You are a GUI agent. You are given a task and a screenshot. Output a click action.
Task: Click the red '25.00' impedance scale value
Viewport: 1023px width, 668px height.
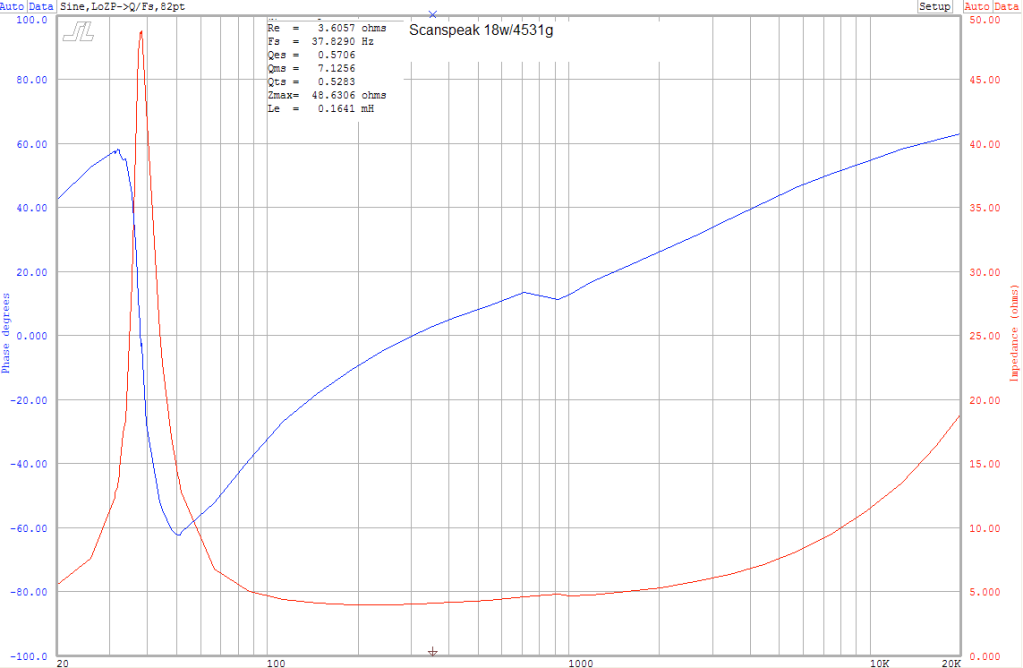tap(985, 336)
